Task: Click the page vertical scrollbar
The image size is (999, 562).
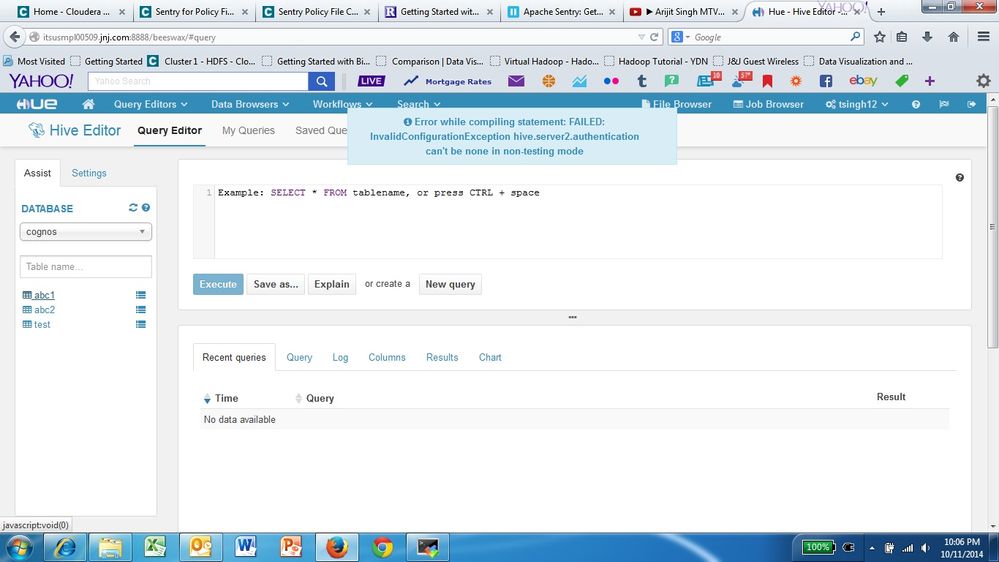Action: coord(993,226)
